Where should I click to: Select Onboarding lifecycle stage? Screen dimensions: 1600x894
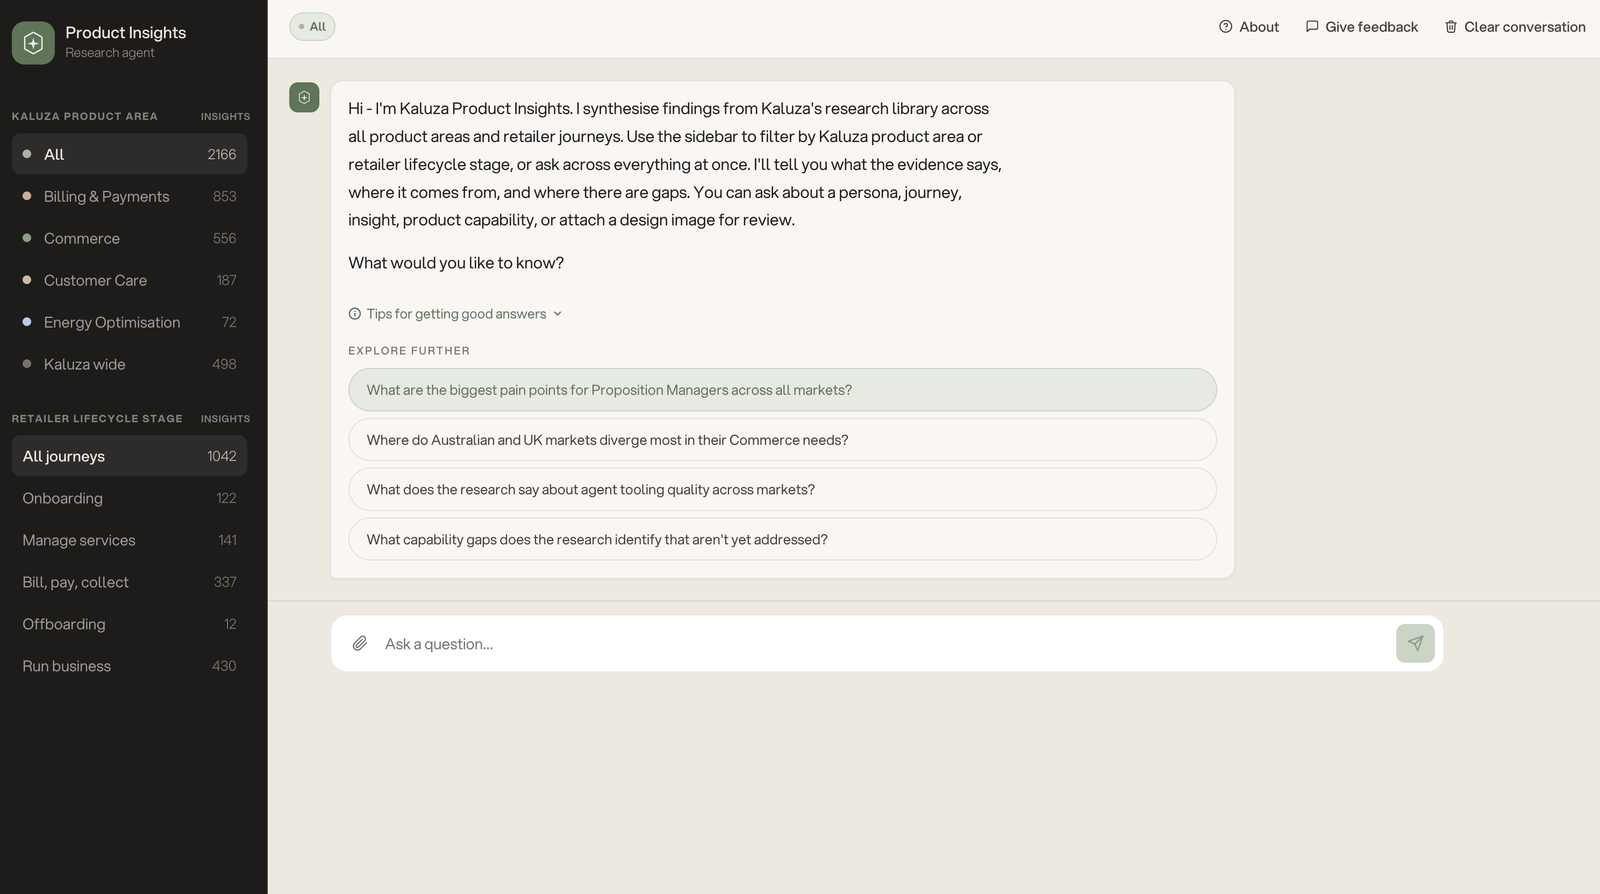[x=129, y=498]
